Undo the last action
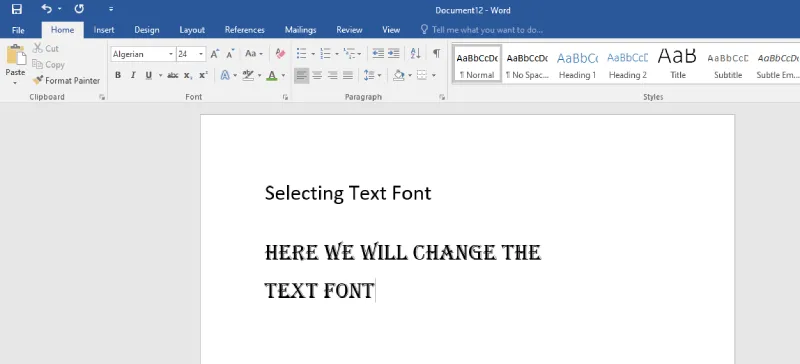 click(x=46, y=9)
